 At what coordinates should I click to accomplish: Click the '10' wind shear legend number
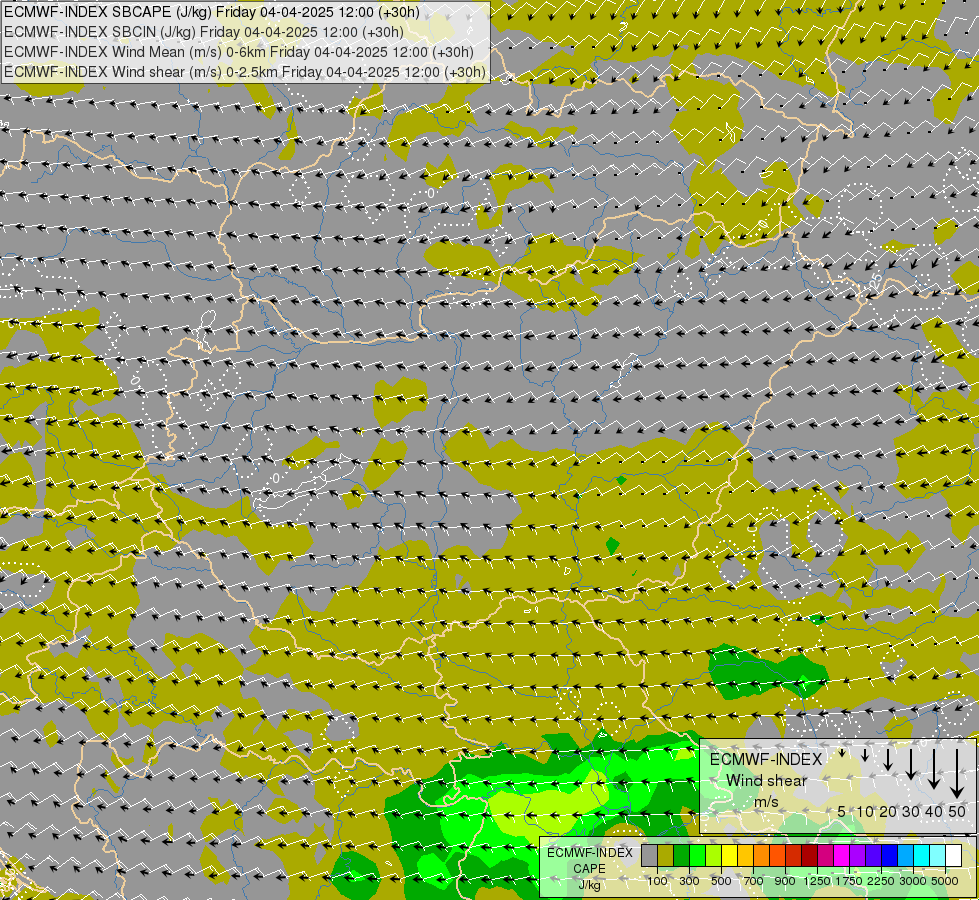[865, 811]
